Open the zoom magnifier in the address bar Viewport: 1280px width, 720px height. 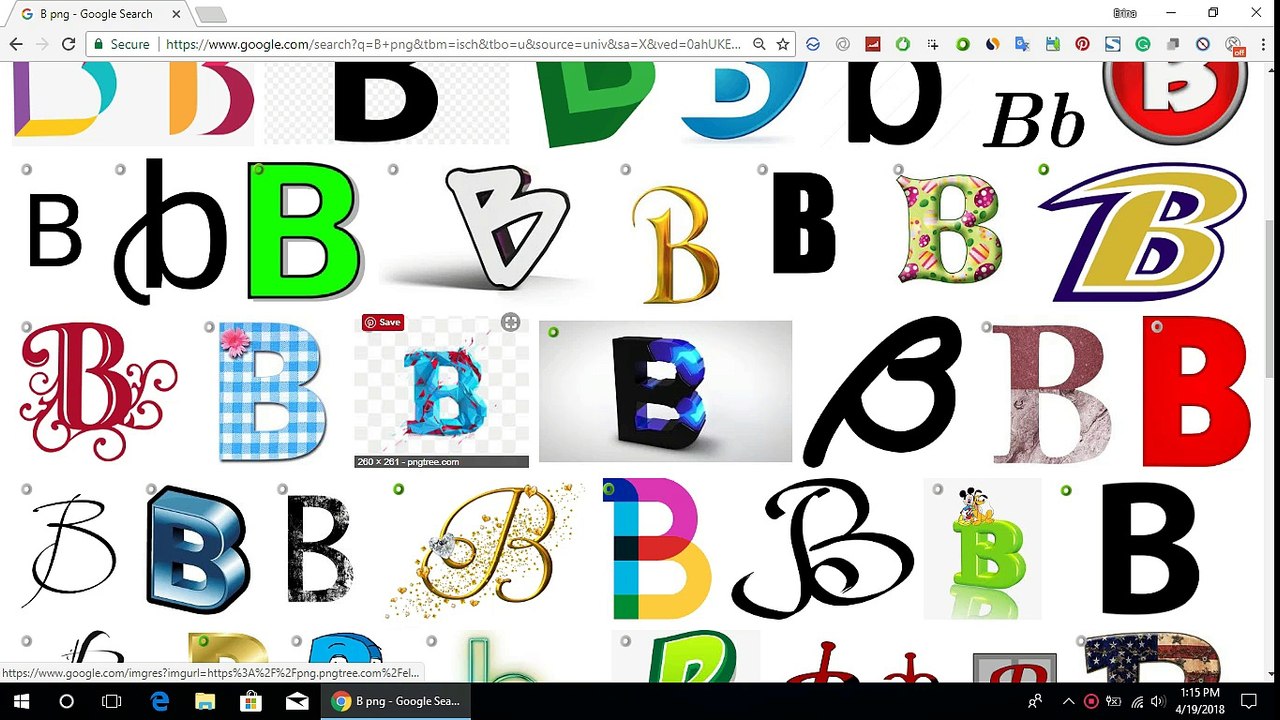click(759, 44)
